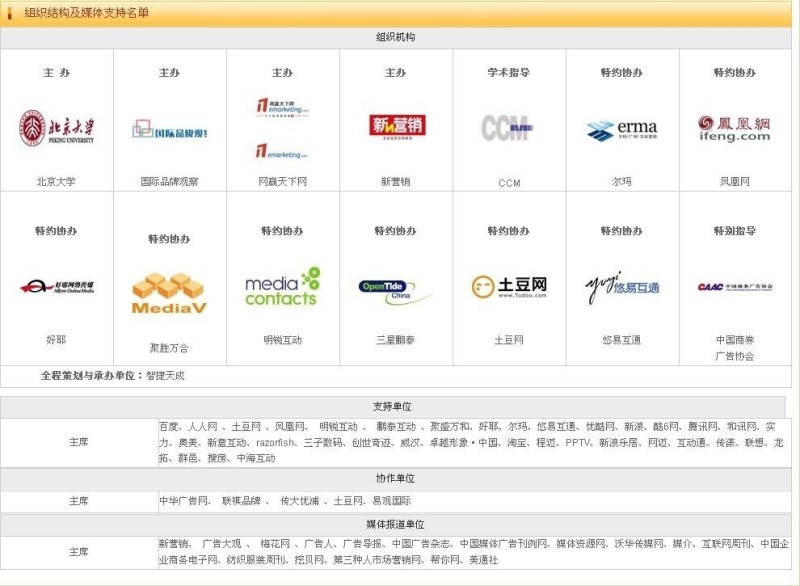Click the 支持单位 section header
The image size is (800, 586).
point(392,407)
